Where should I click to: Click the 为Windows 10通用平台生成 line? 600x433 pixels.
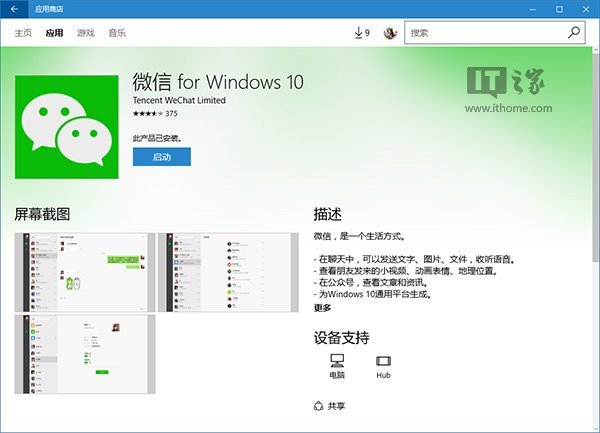click(x=373, y=294)
